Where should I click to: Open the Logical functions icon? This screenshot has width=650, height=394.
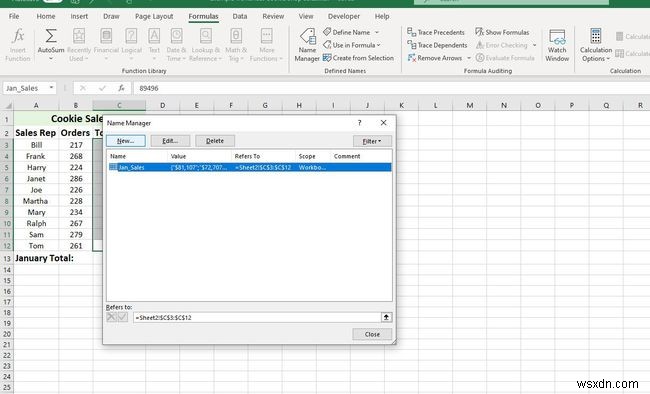click(x=131, y=36)
